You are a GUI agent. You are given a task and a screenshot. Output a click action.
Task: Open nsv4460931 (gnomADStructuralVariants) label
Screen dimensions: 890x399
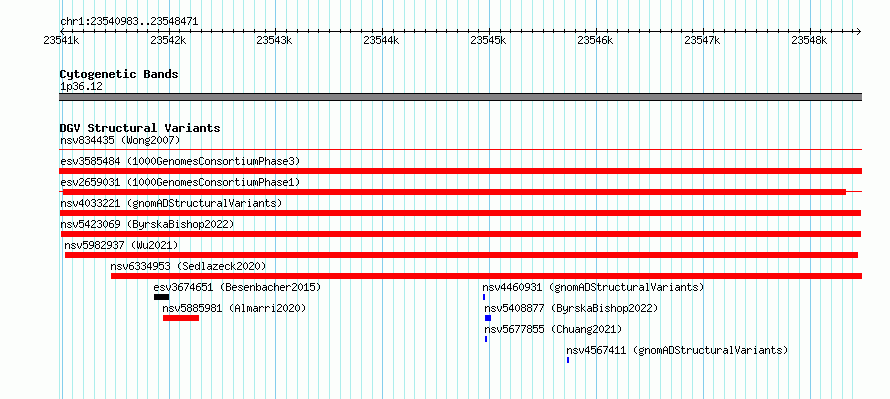593,287
